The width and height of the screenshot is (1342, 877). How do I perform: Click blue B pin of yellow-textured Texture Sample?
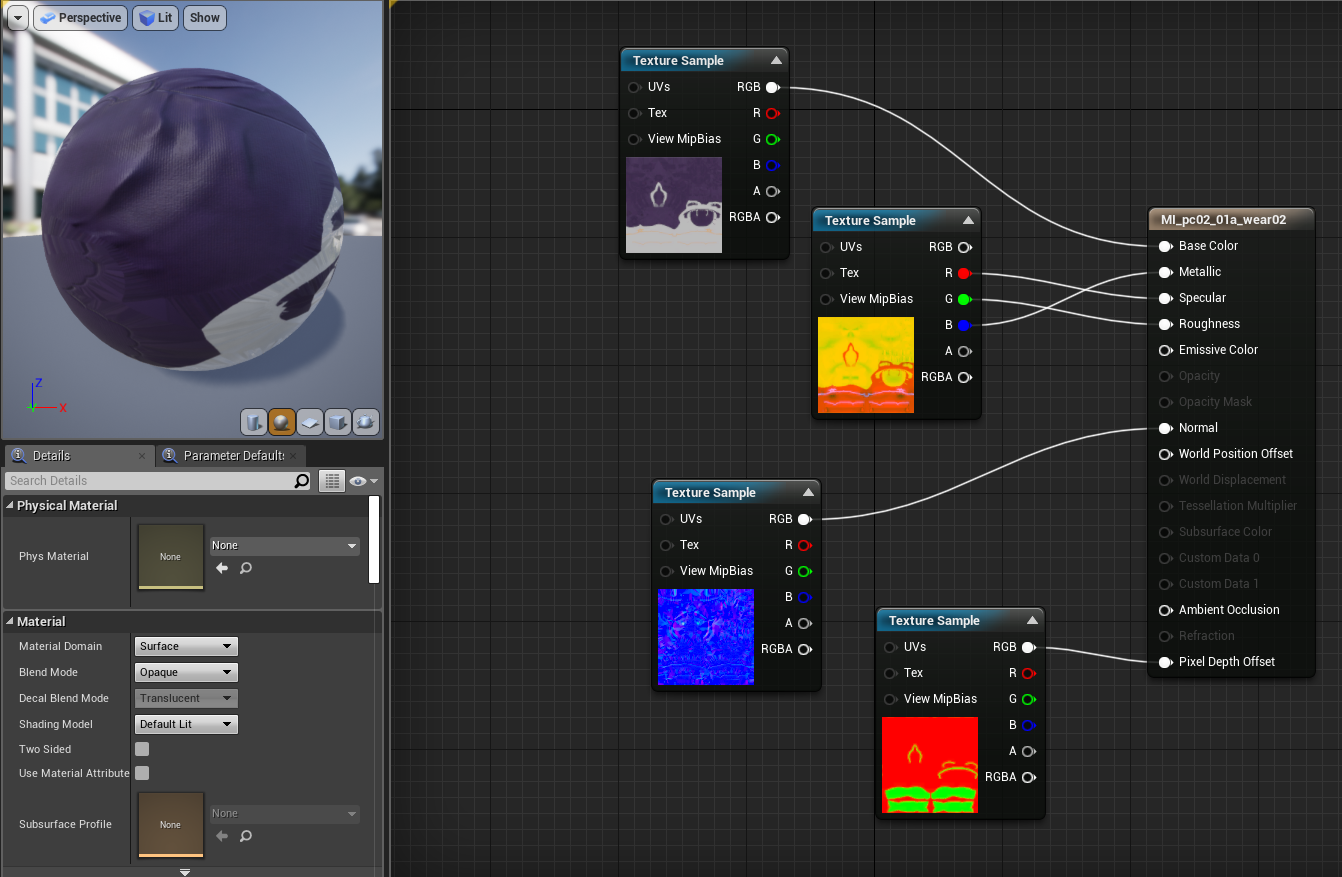pyautogui.click(x=964, y=325)
